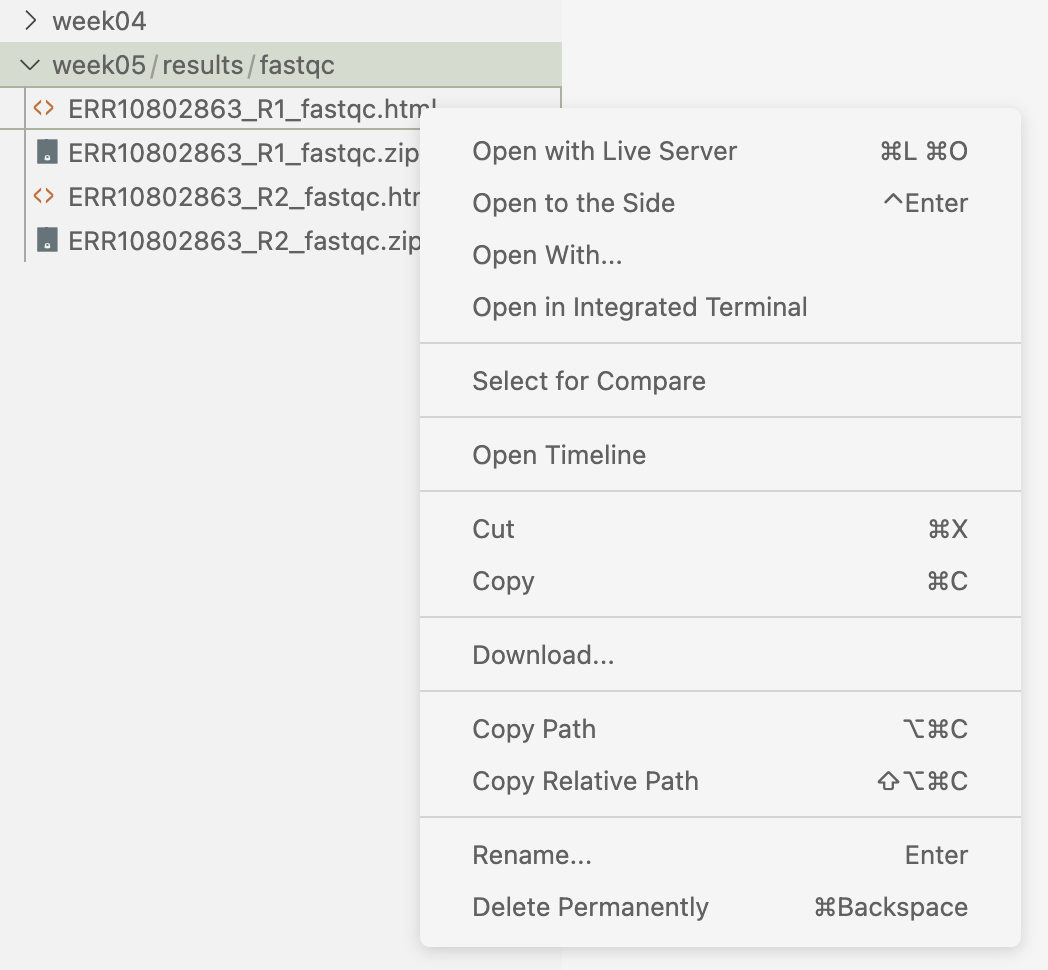Download the selected file
Screen dimensions: 1048x970
543,655
